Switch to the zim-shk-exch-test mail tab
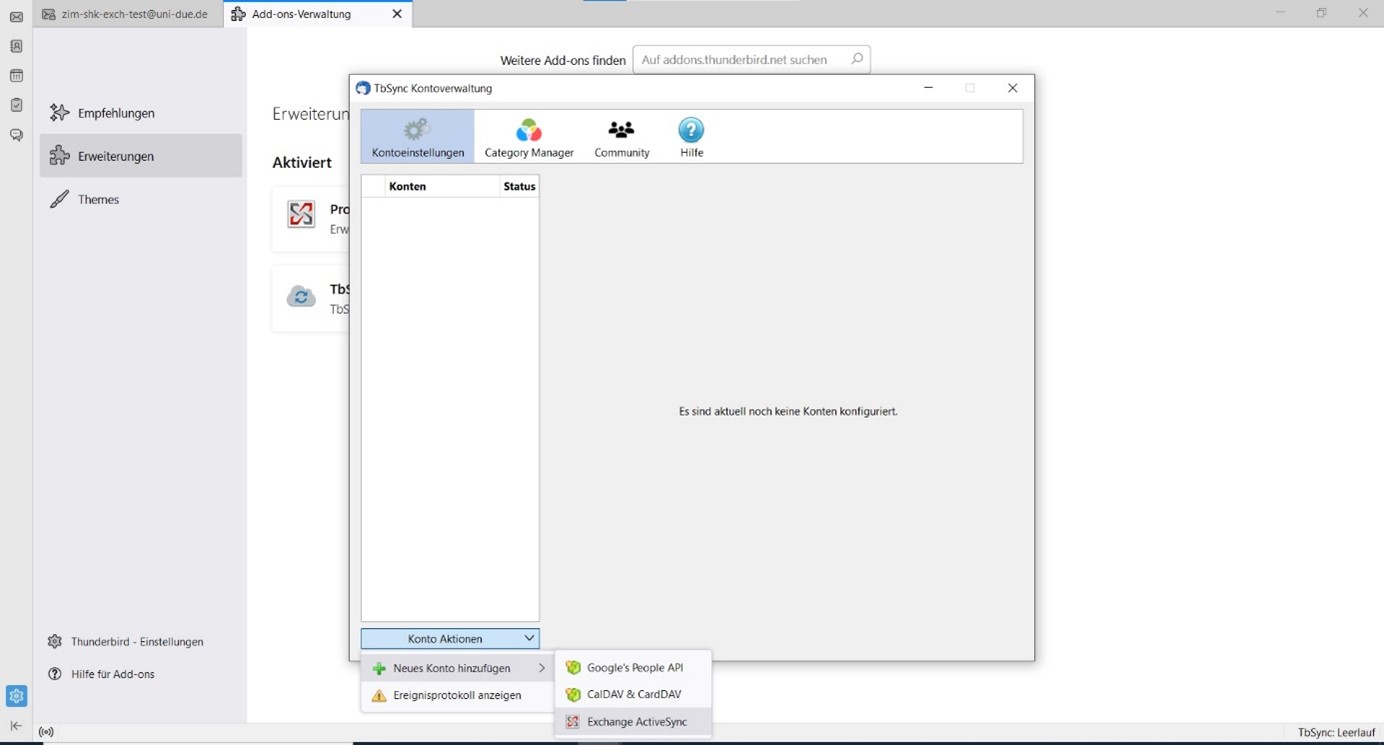Screen dimensions: 1384x745 (x=128, y=14)
